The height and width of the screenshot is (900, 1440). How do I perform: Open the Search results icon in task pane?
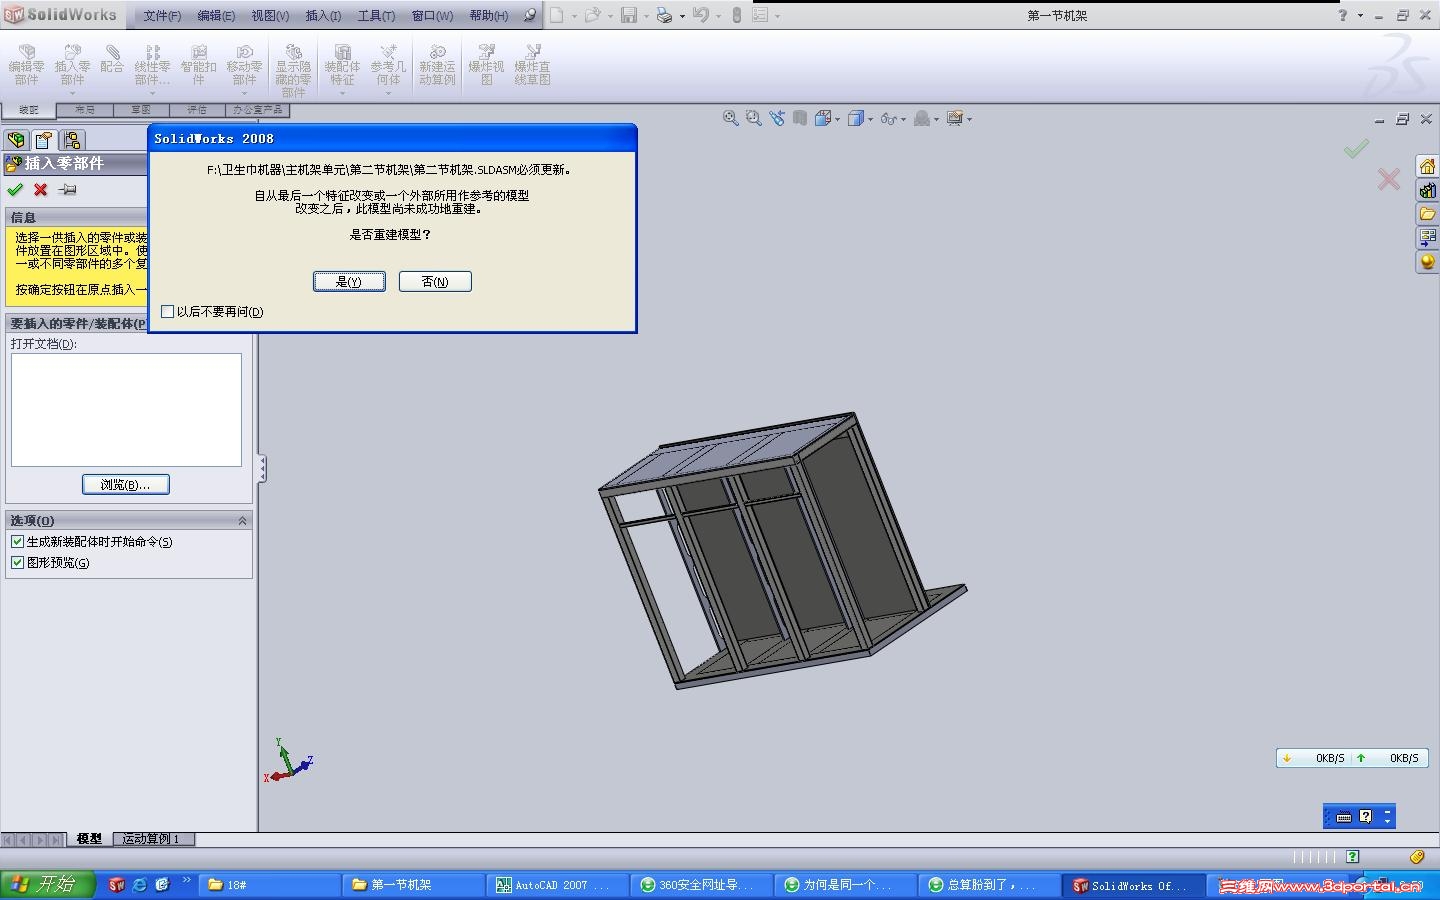1427,238
